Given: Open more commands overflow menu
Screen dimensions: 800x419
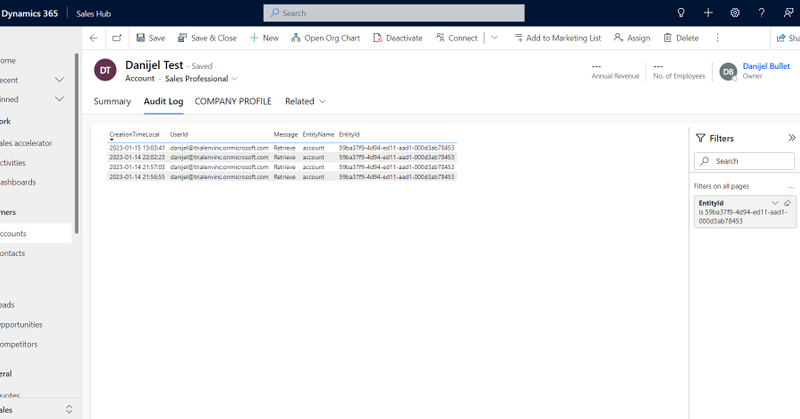Looking at the screenshot, I should (x=717, y=38).
